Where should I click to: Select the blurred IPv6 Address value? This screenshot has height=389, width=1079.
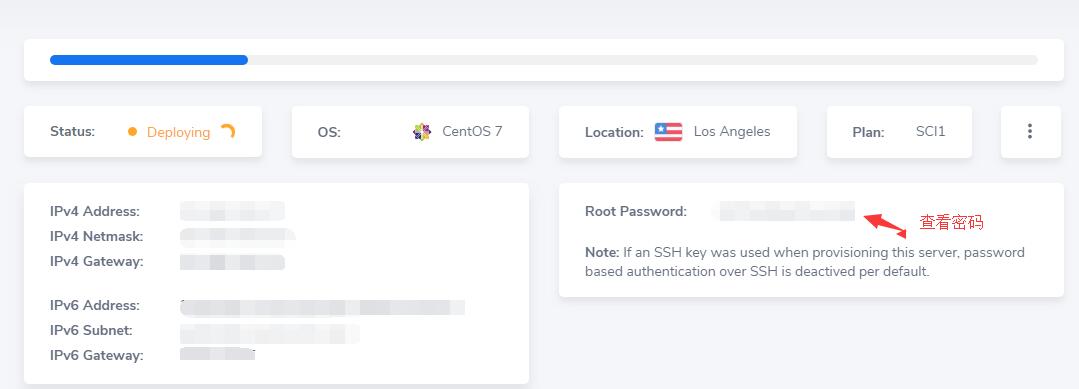pyautogui.click(x=323, y=307)
